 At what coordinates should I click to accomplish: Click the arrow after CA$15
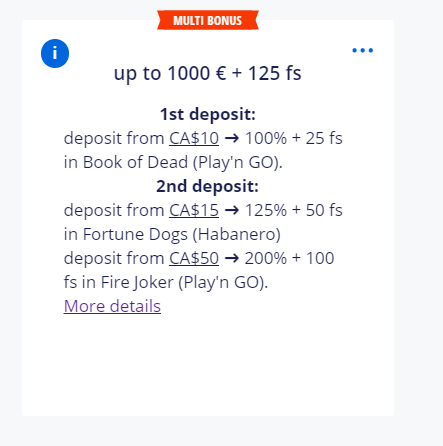(x=232, y=210)
